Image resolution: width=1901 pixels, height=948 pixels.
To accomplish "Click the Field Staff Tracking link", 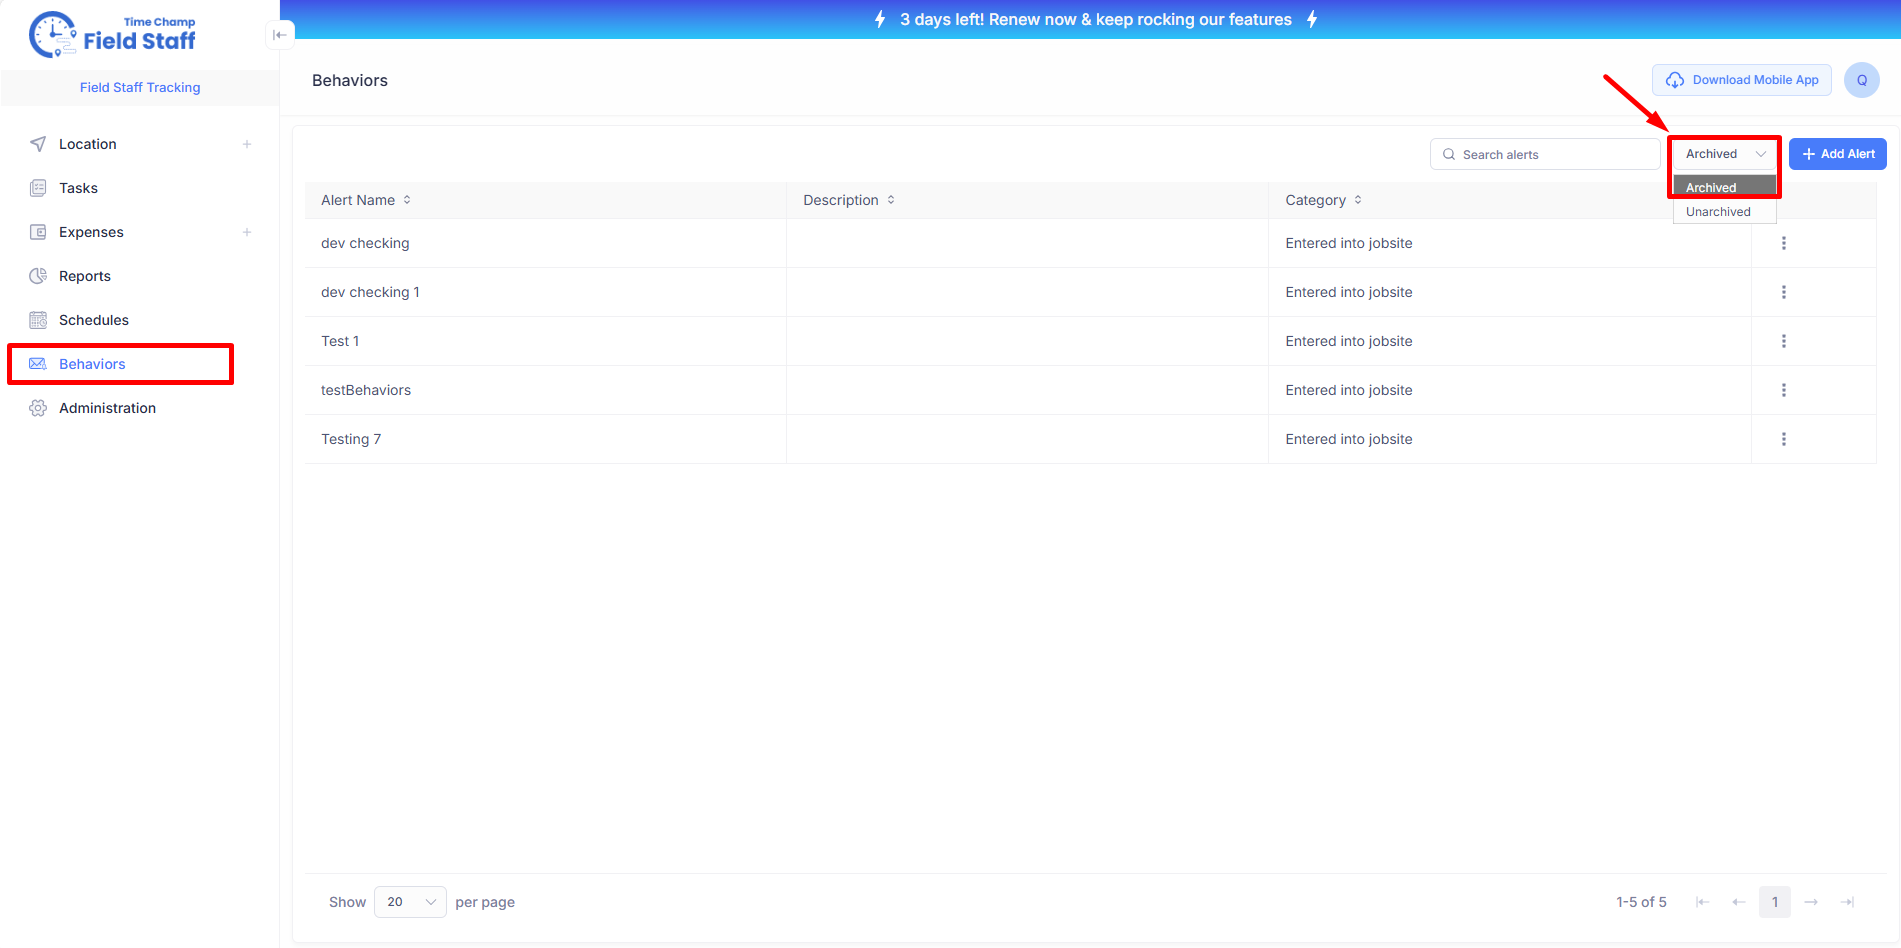I will pyautogui.click(x=140, y=88).
